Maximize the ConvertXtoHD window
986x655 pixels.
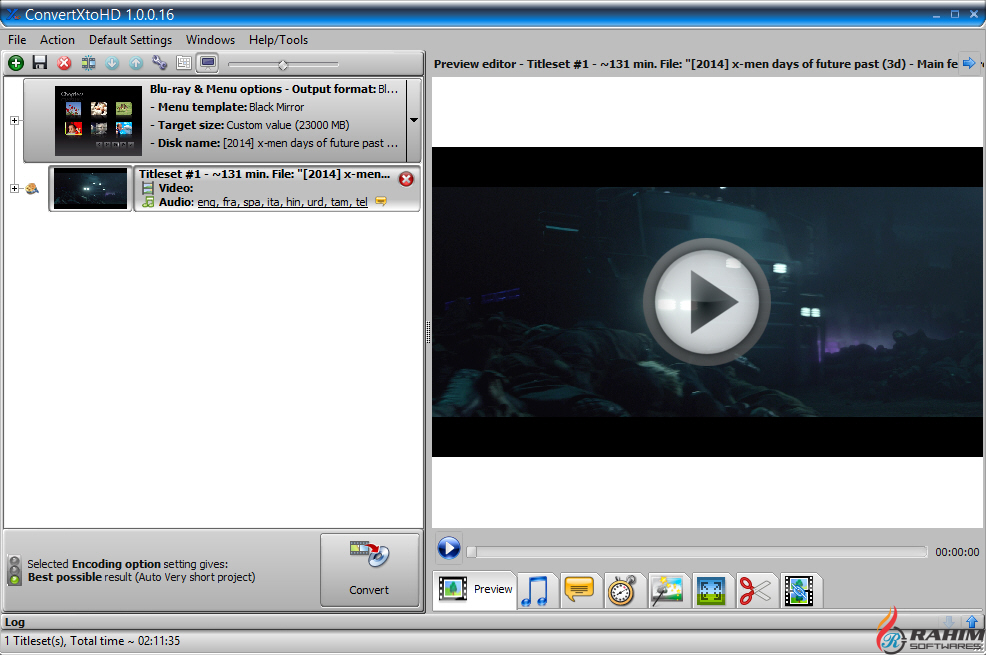pos(955,14)
